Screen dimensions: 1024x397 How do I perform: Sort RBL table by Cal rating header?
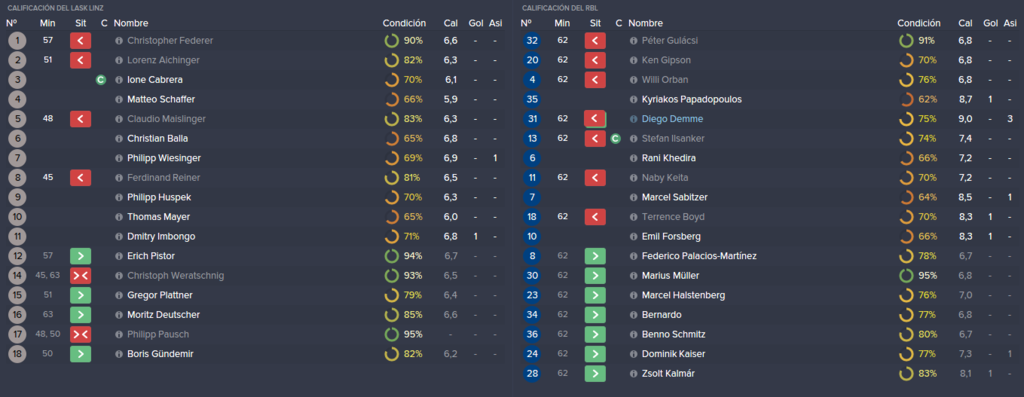(x=965, y=23)
